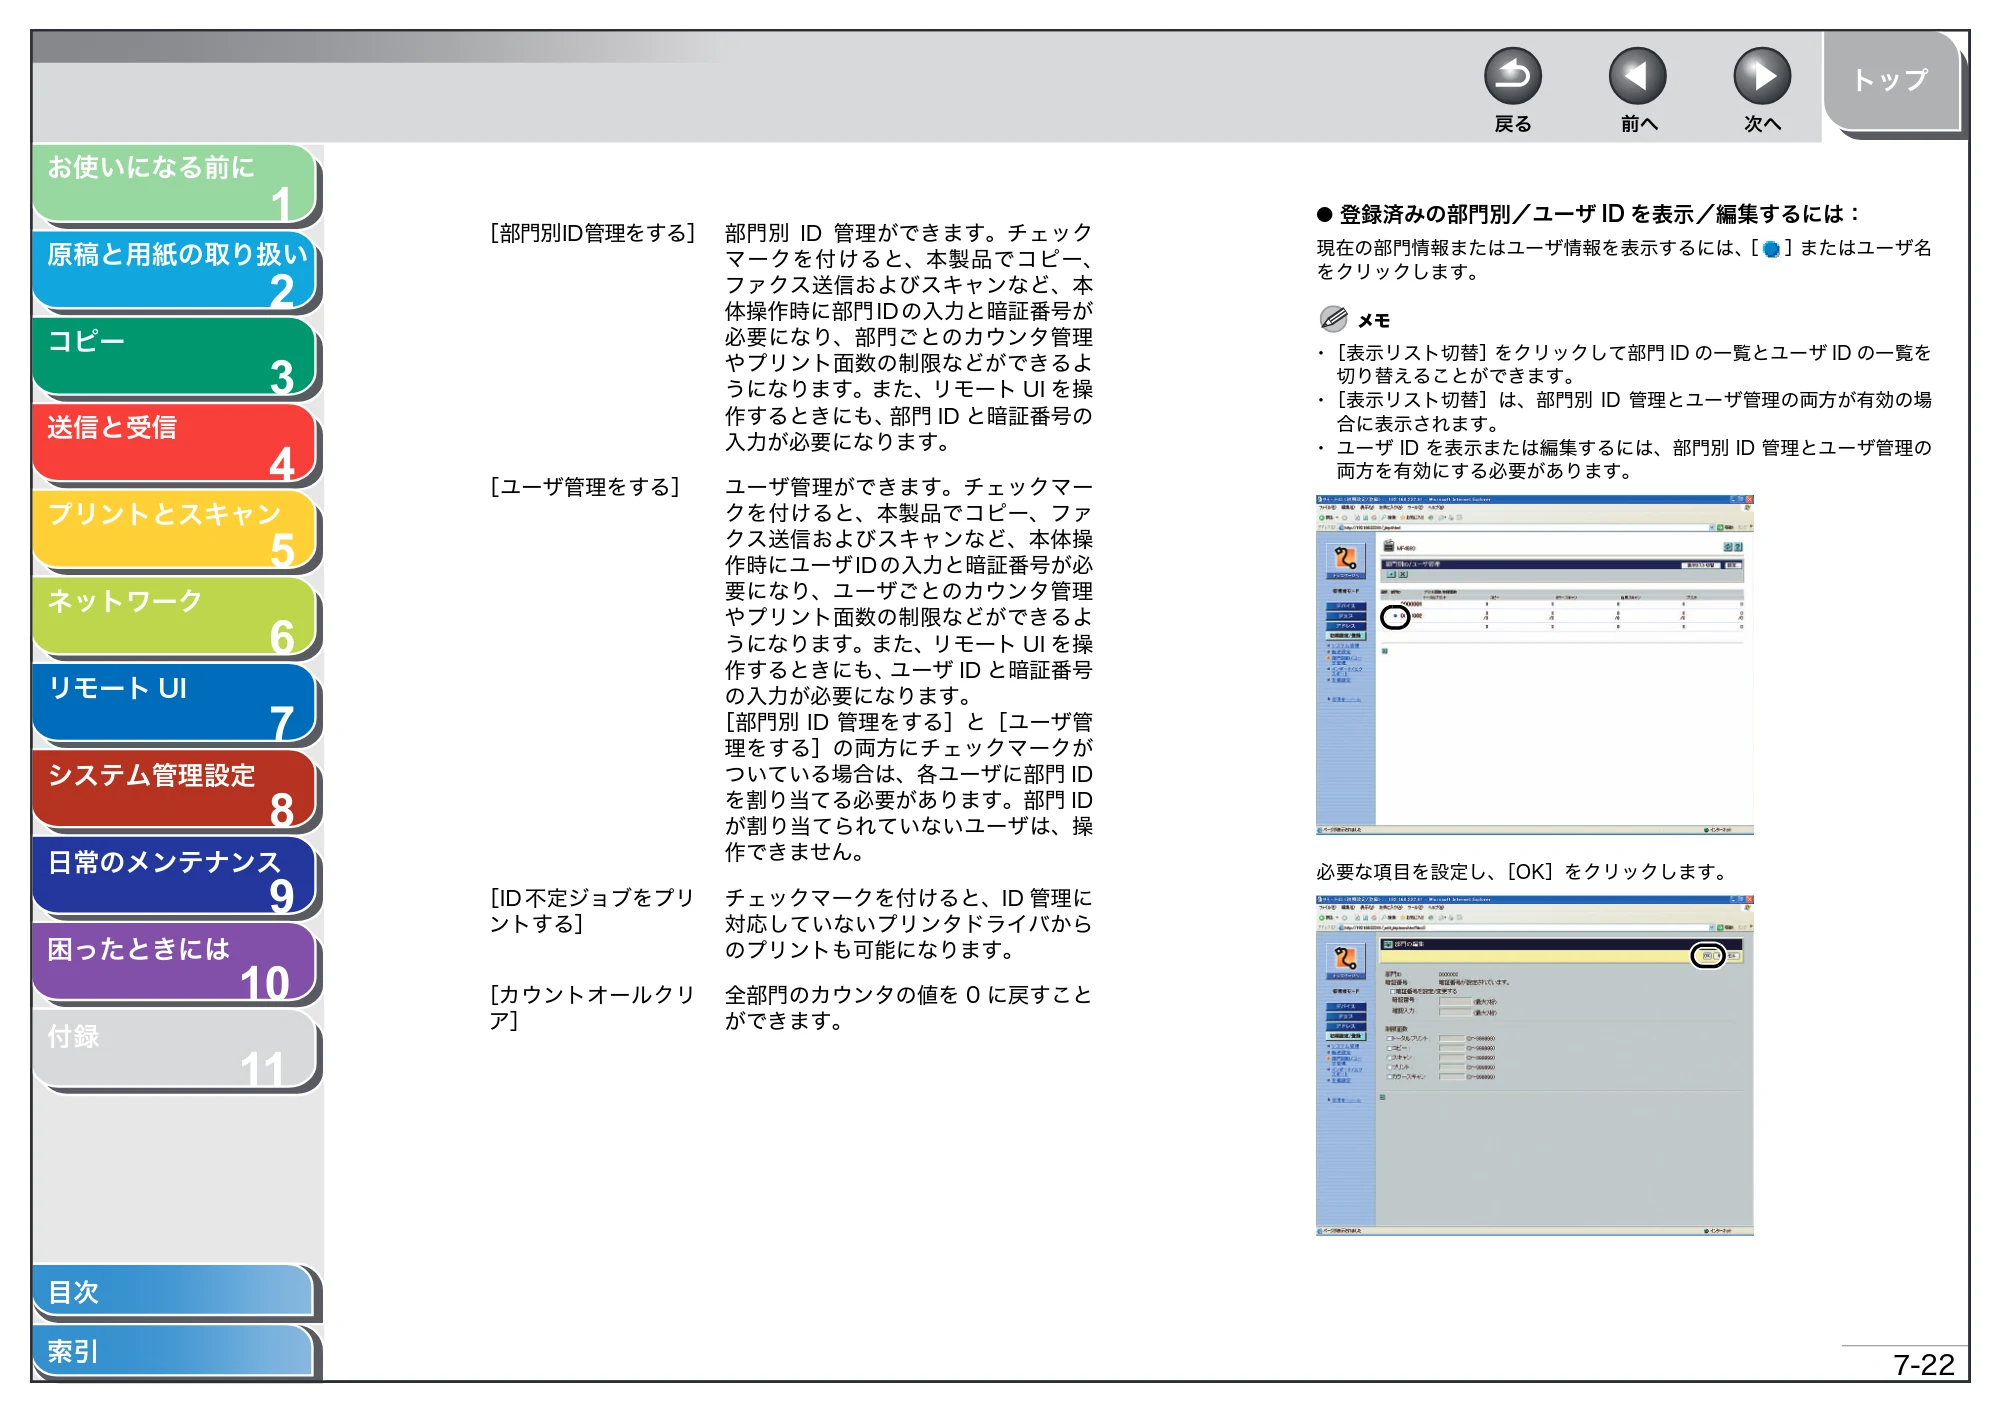Open the トップ tab
2000x1414 pixels.
(1891, 81)
